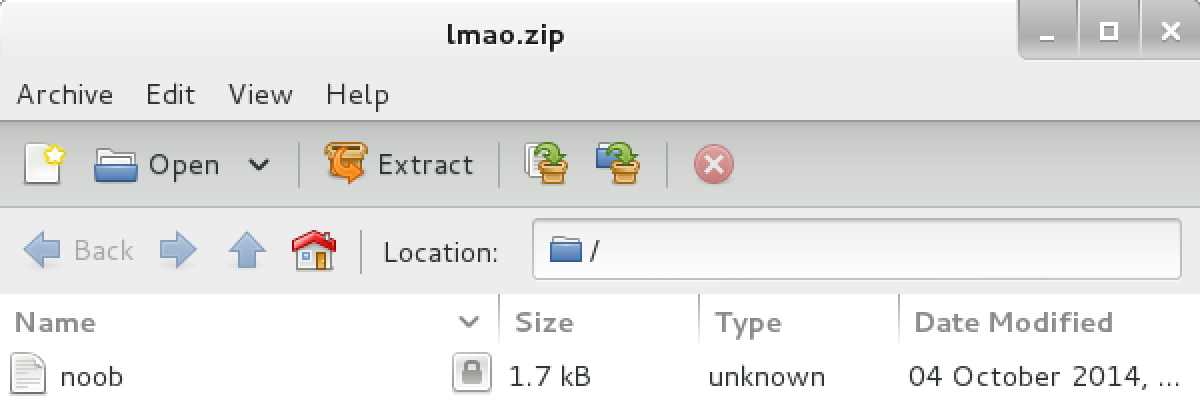The height and width of the screenshot is (414, 1200).
Task: Go forward with the right arrow icon
Action: pyautogui.click(x=178, y=250)
